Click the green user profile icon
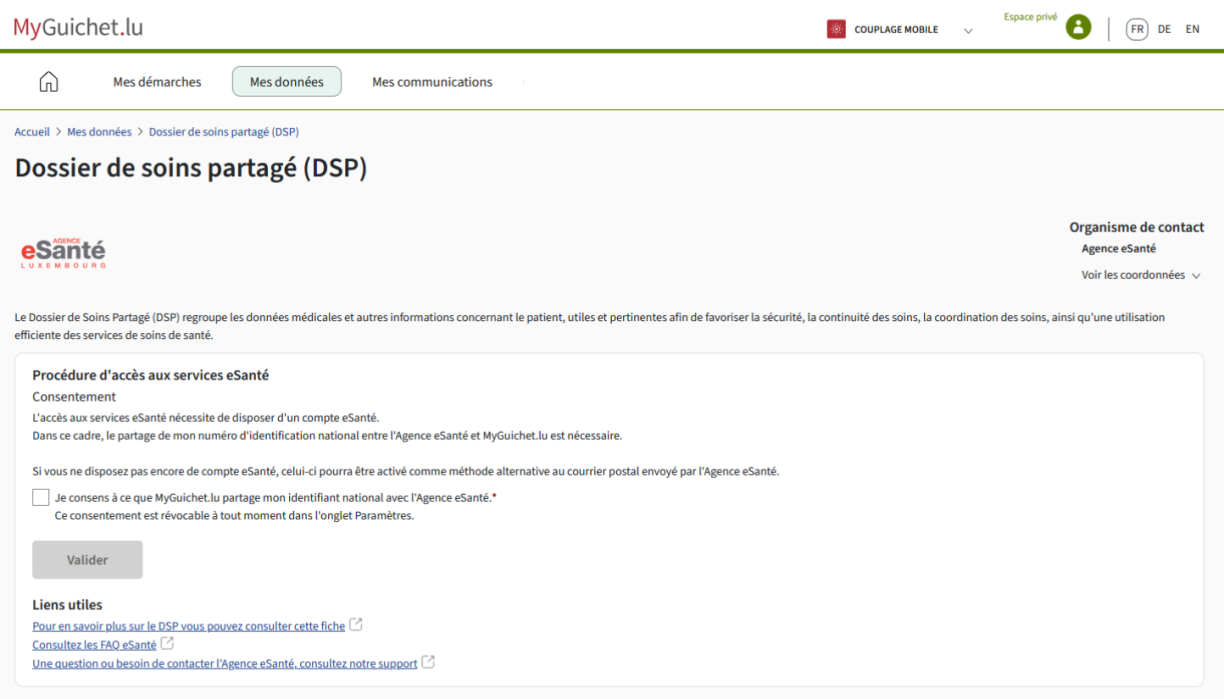Viewport: 1224px width, 699px height. click(x=1078, y=28)
